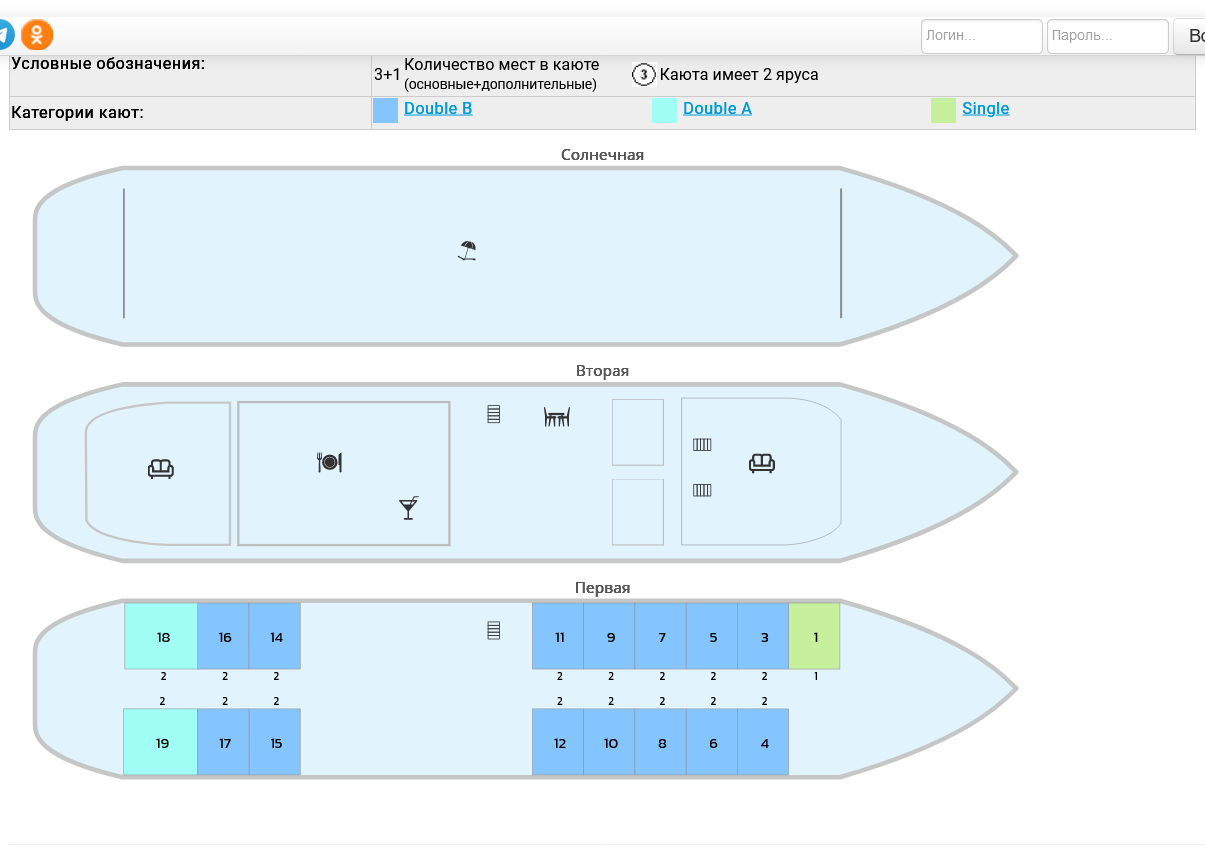Select Double B cabin 12
The image size is (1205, 848).
click(x=559, y=743)
